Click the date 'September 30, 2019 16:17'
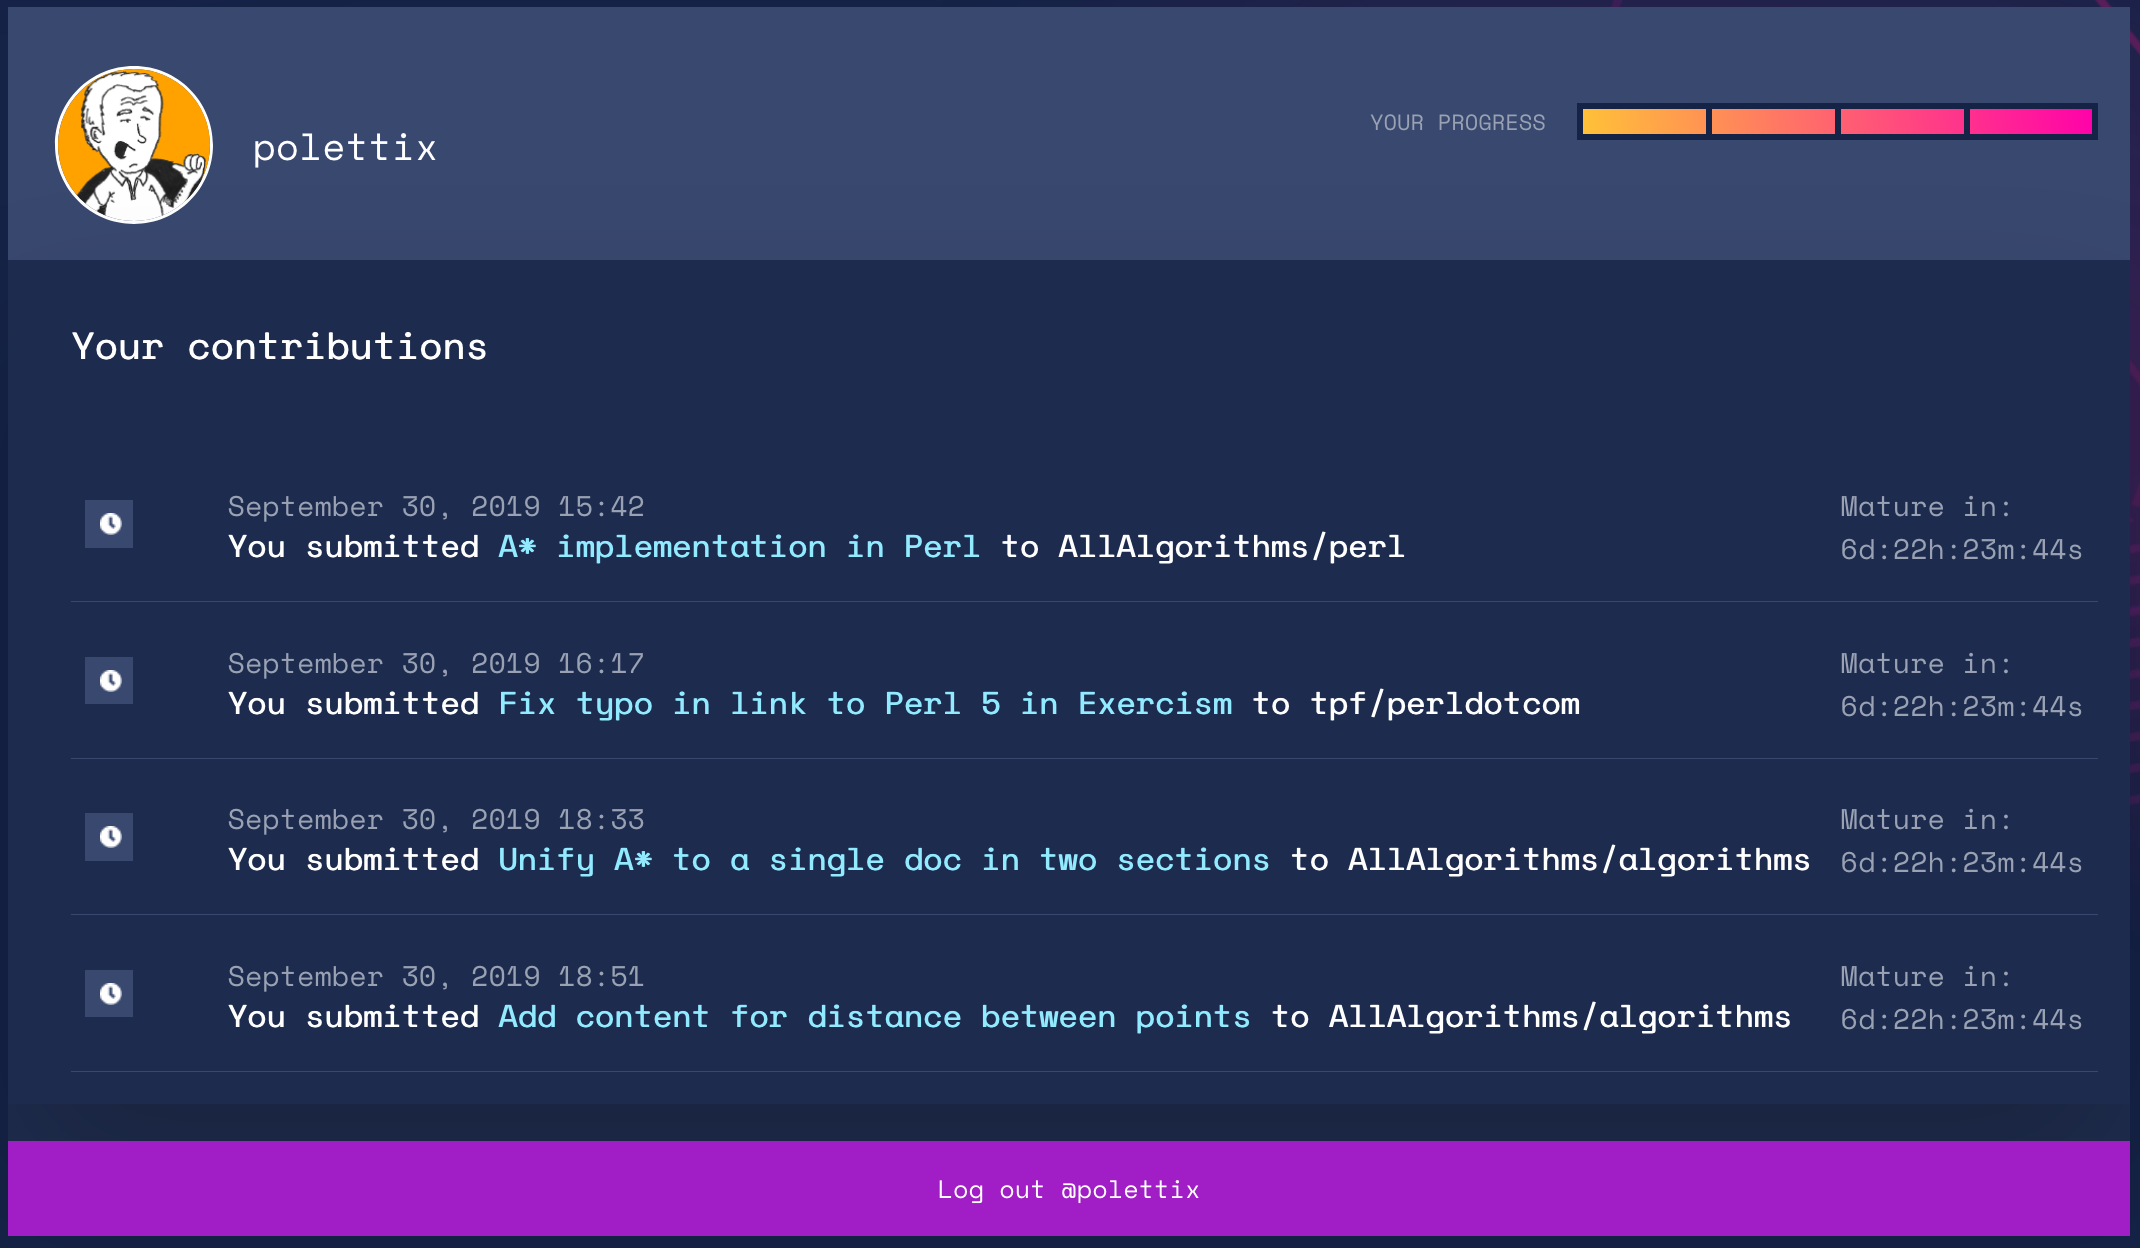This screenshot has height=1248, width=2140. (436, 664)
